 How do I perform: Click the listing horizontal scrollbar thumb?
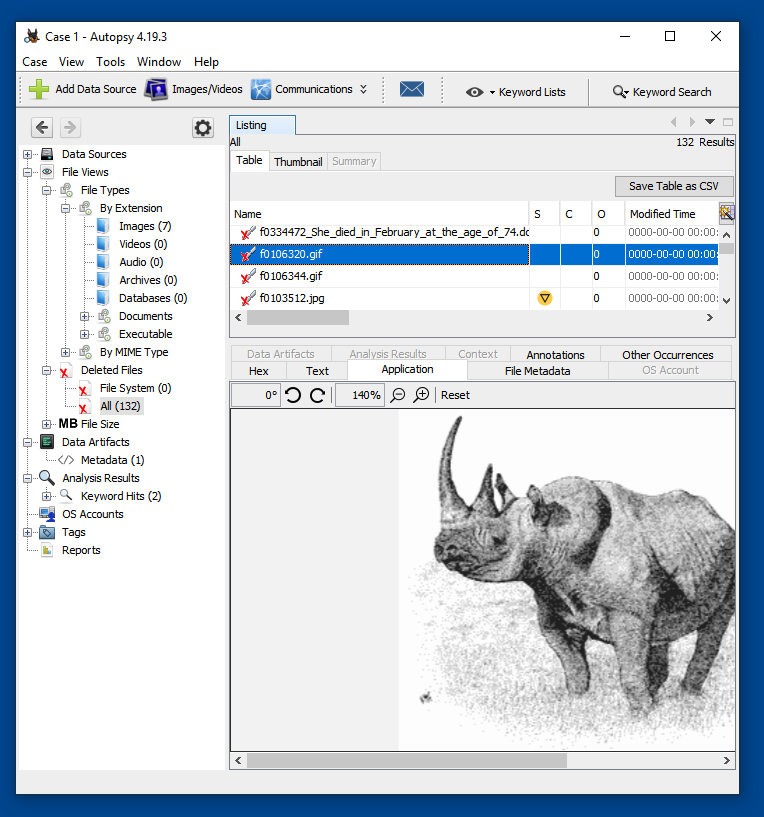pyautogui.click(x=298, y=317)
